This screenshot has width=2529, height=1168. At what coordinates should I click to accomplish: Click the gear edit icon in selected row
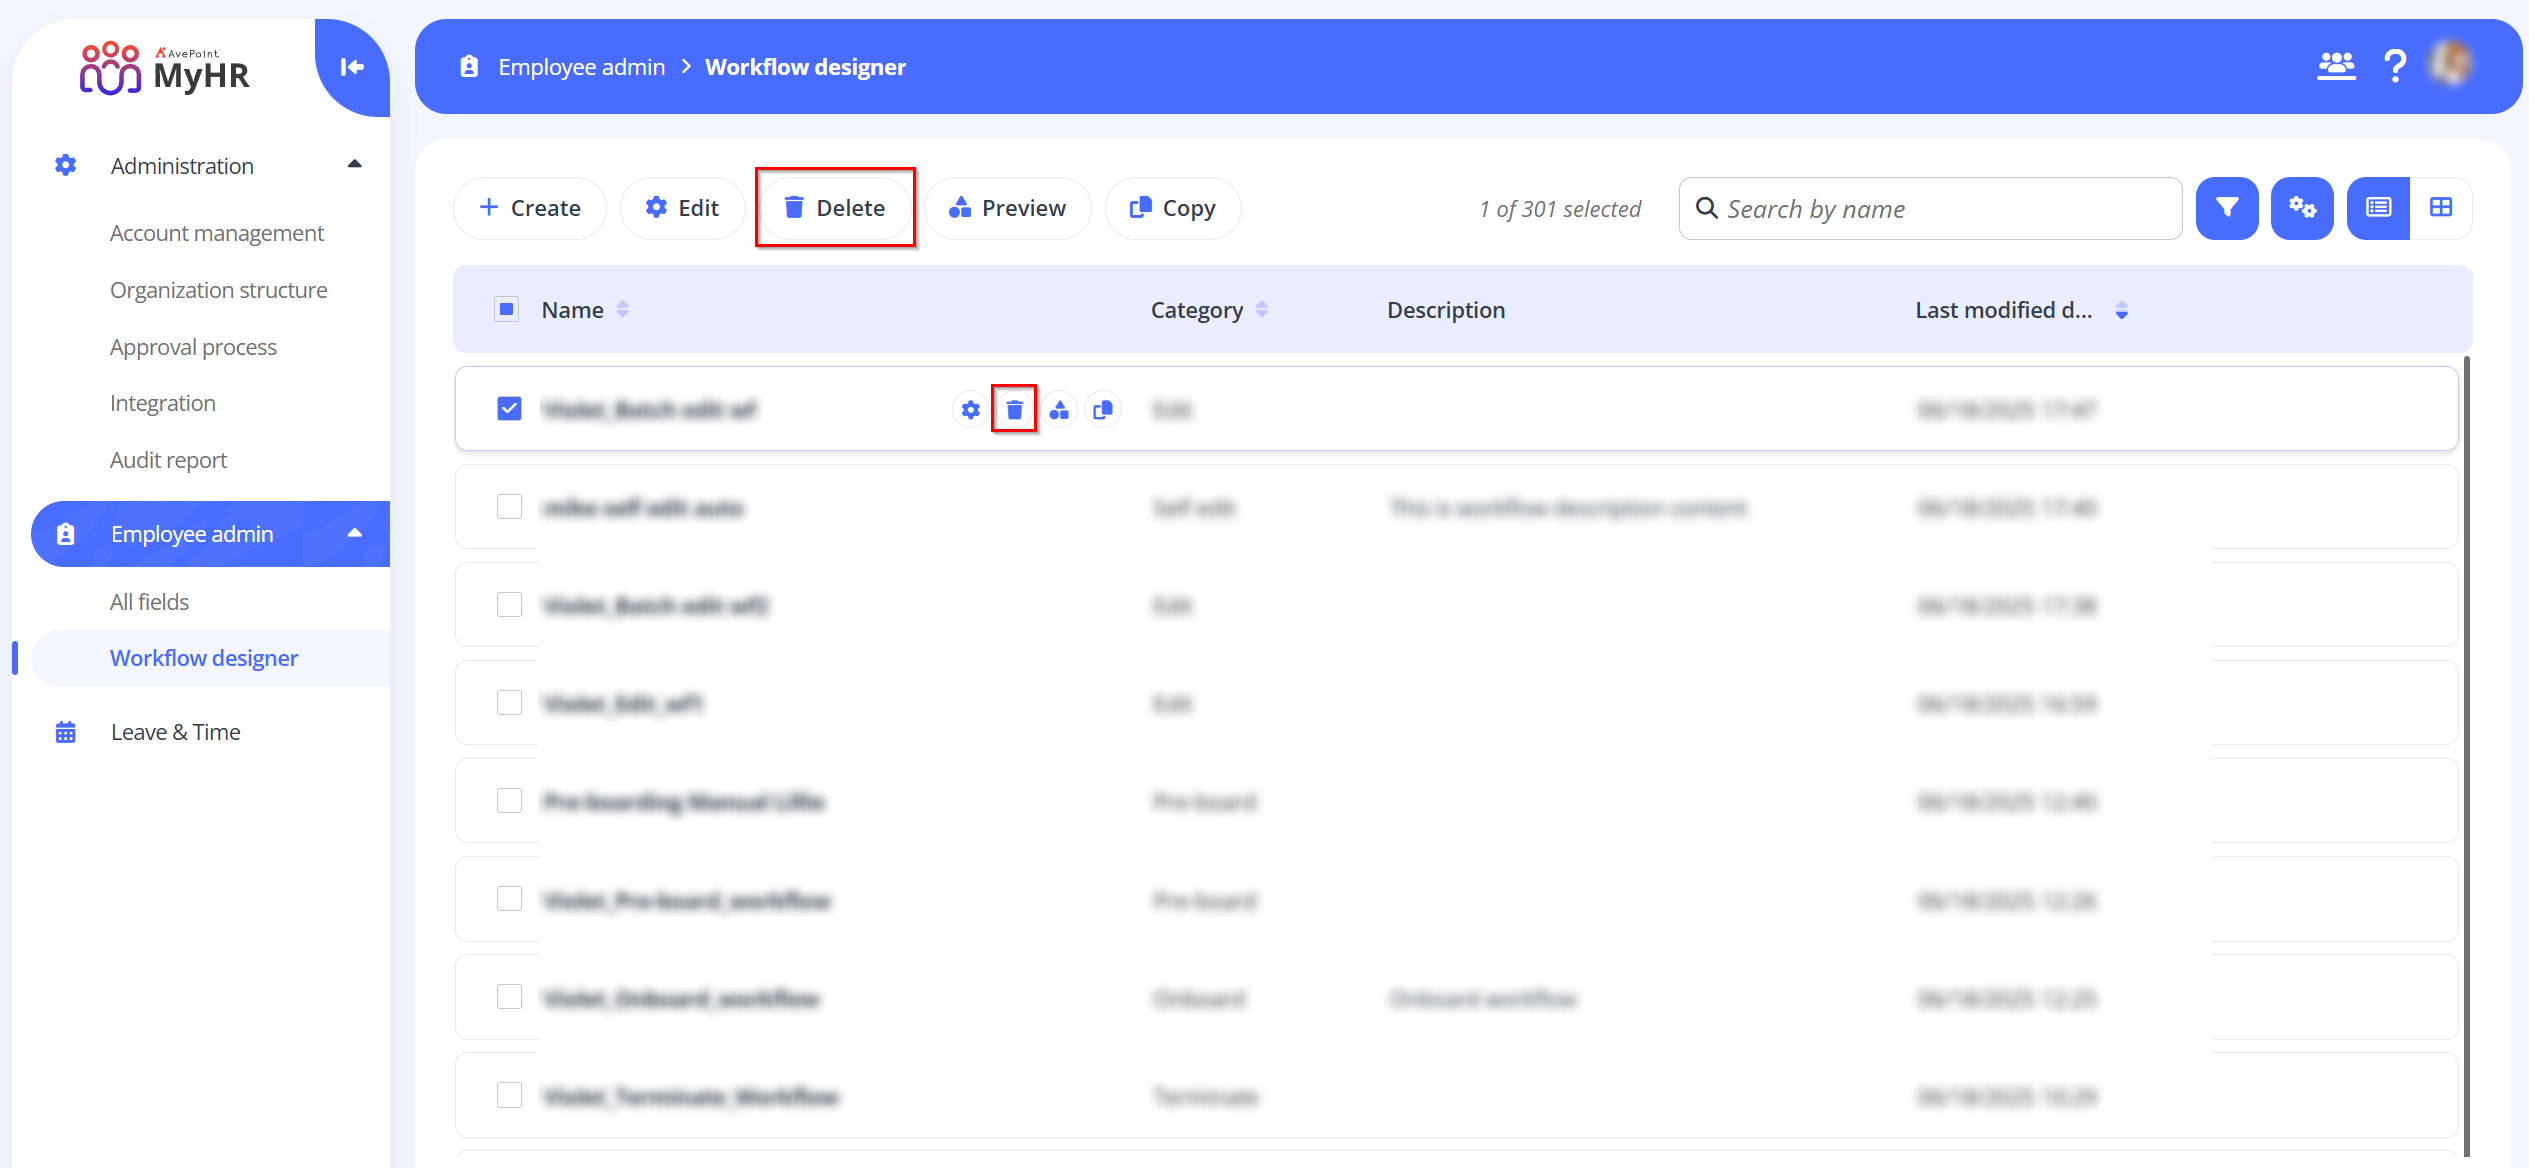point(970,409)
